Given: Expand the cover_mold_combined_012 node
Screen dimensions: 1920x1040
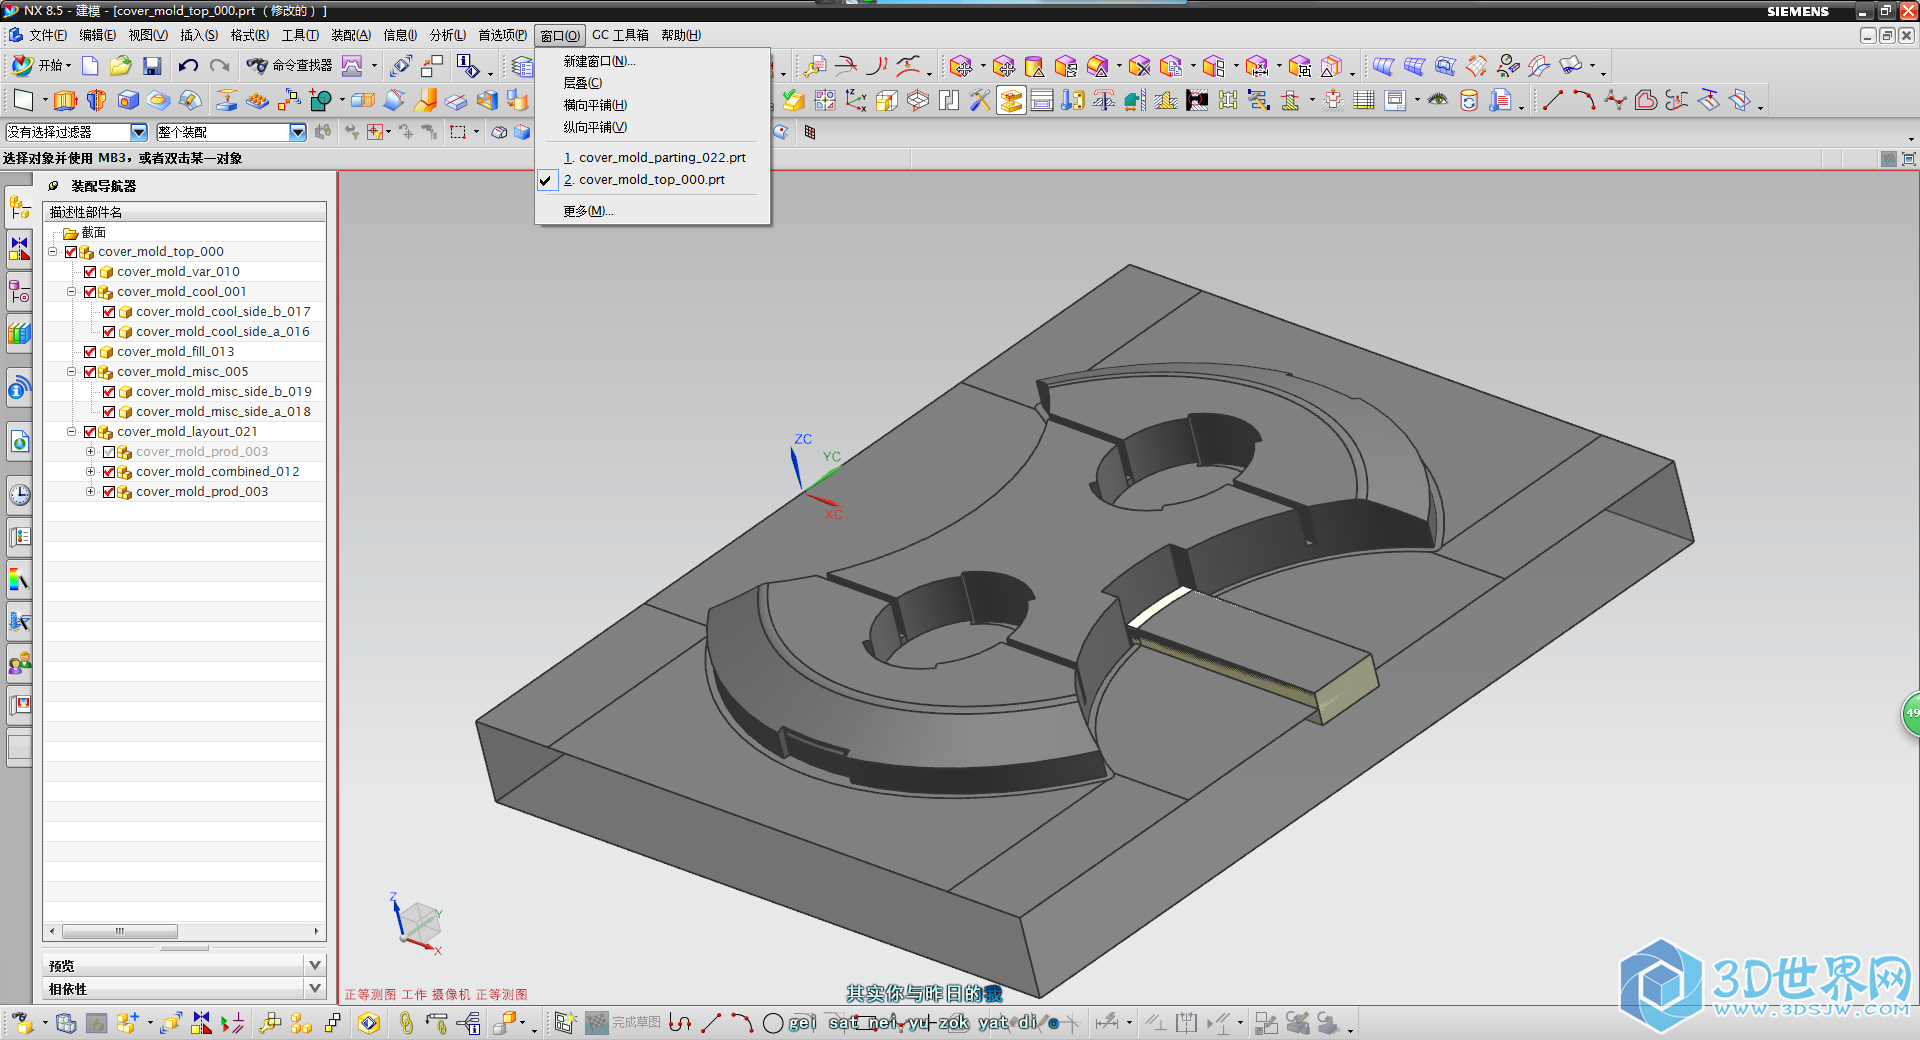Looking at the screenshot, I should 90,472.
